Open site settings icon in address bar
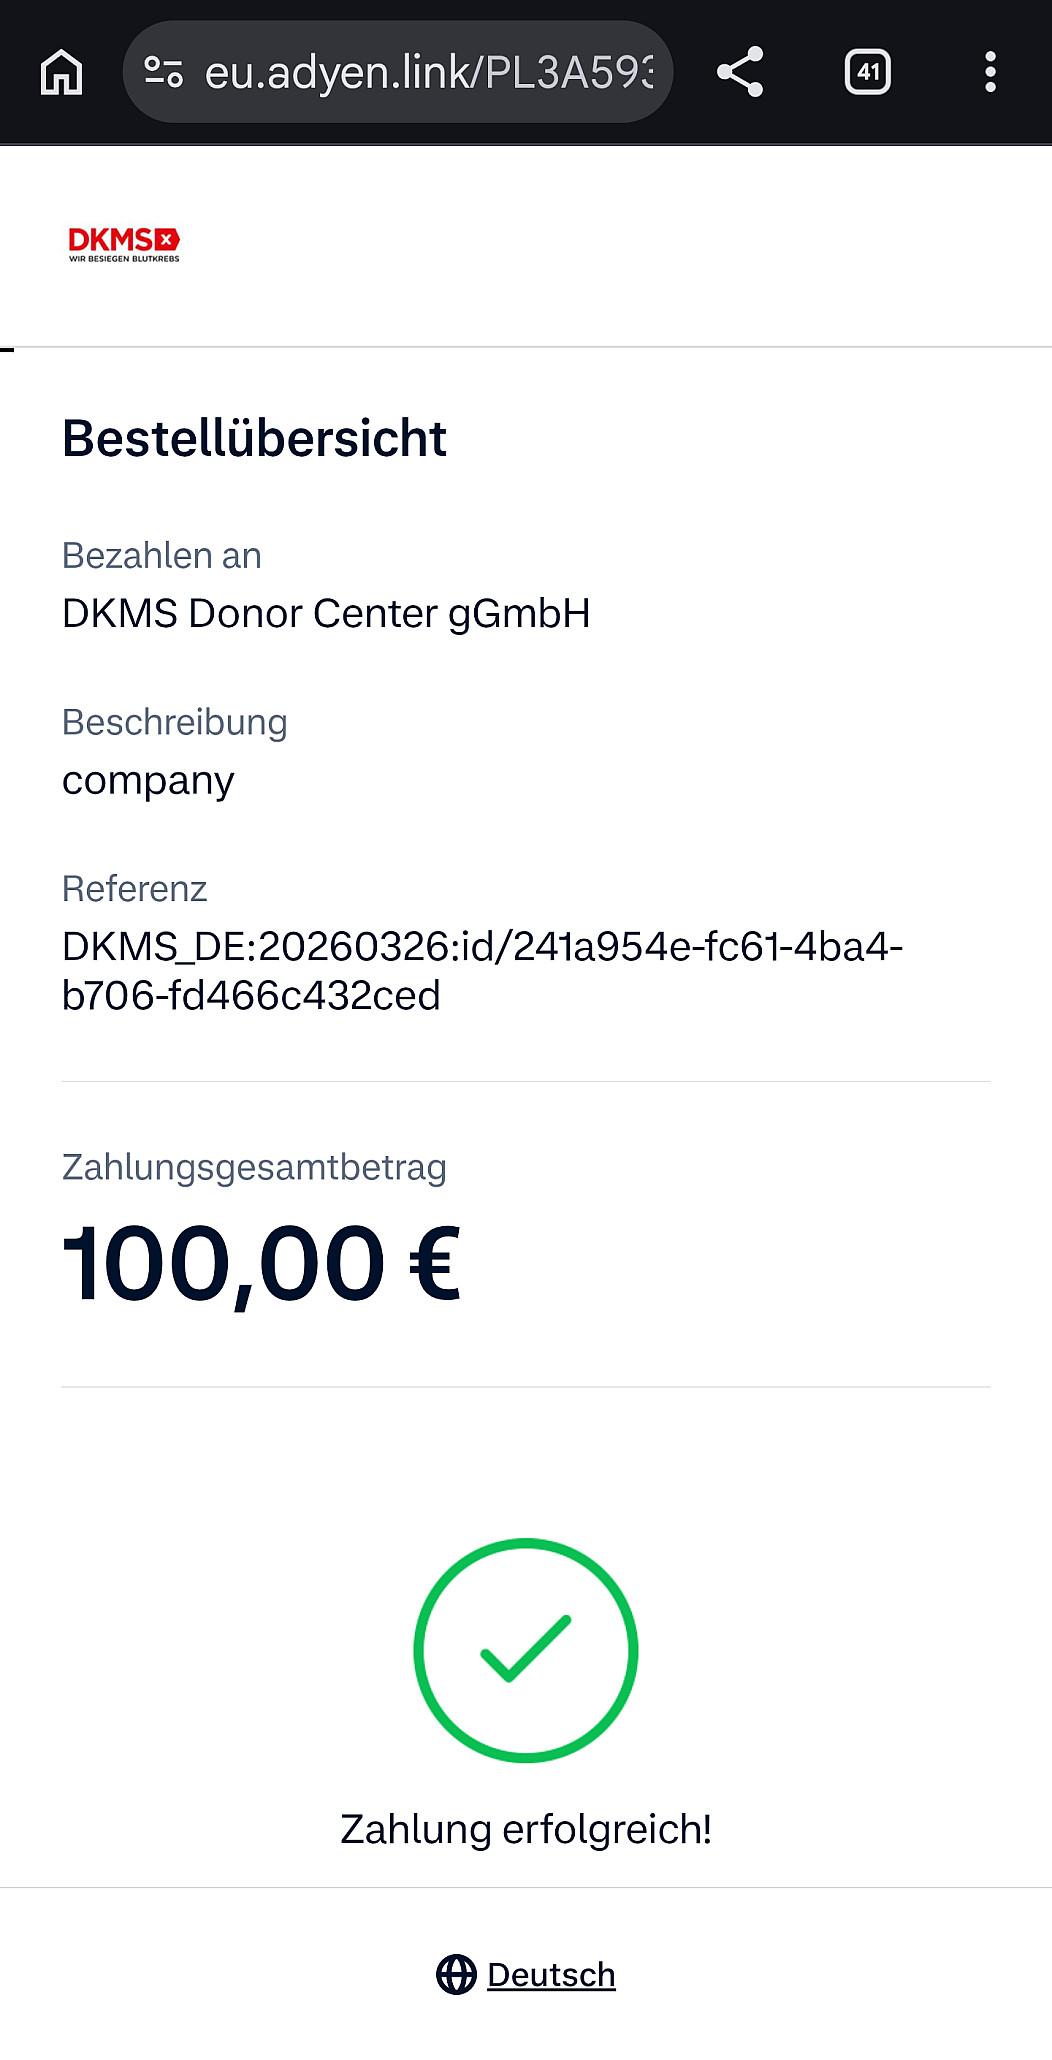The image size is (1052, 2060). point(163,72)
